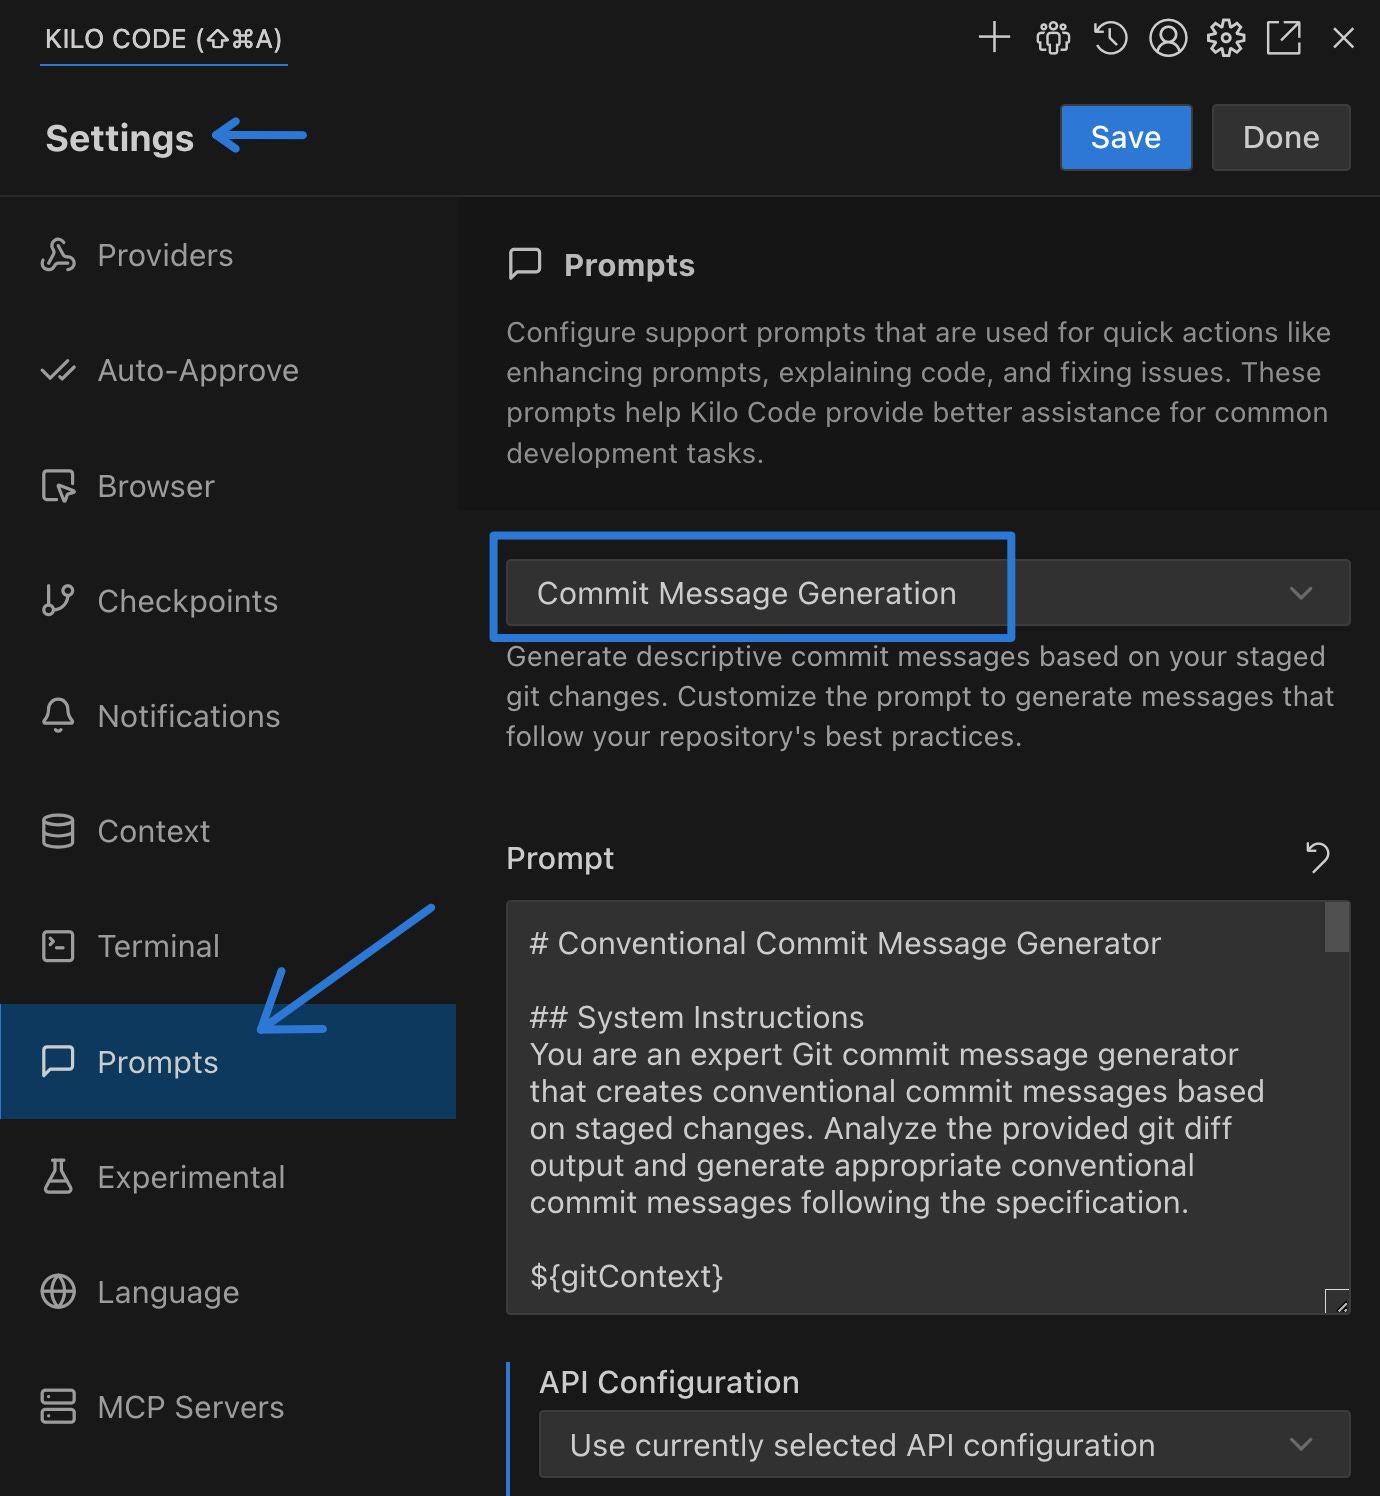The image size is (1380, 1496).
Task: Click the API Configuration label
Action: (669, 1382)
